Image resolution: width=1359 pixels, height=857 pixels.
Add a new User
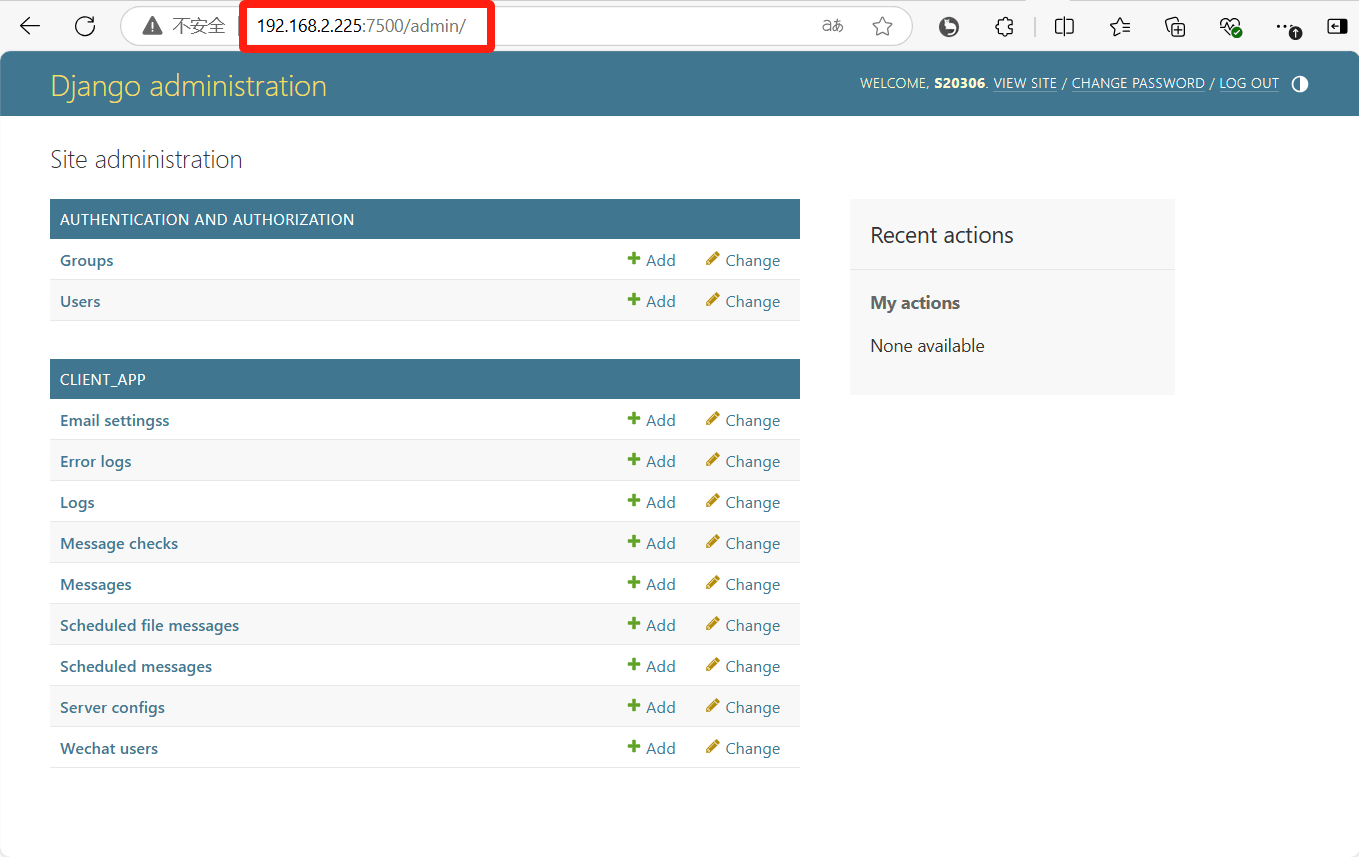point(652,301)
